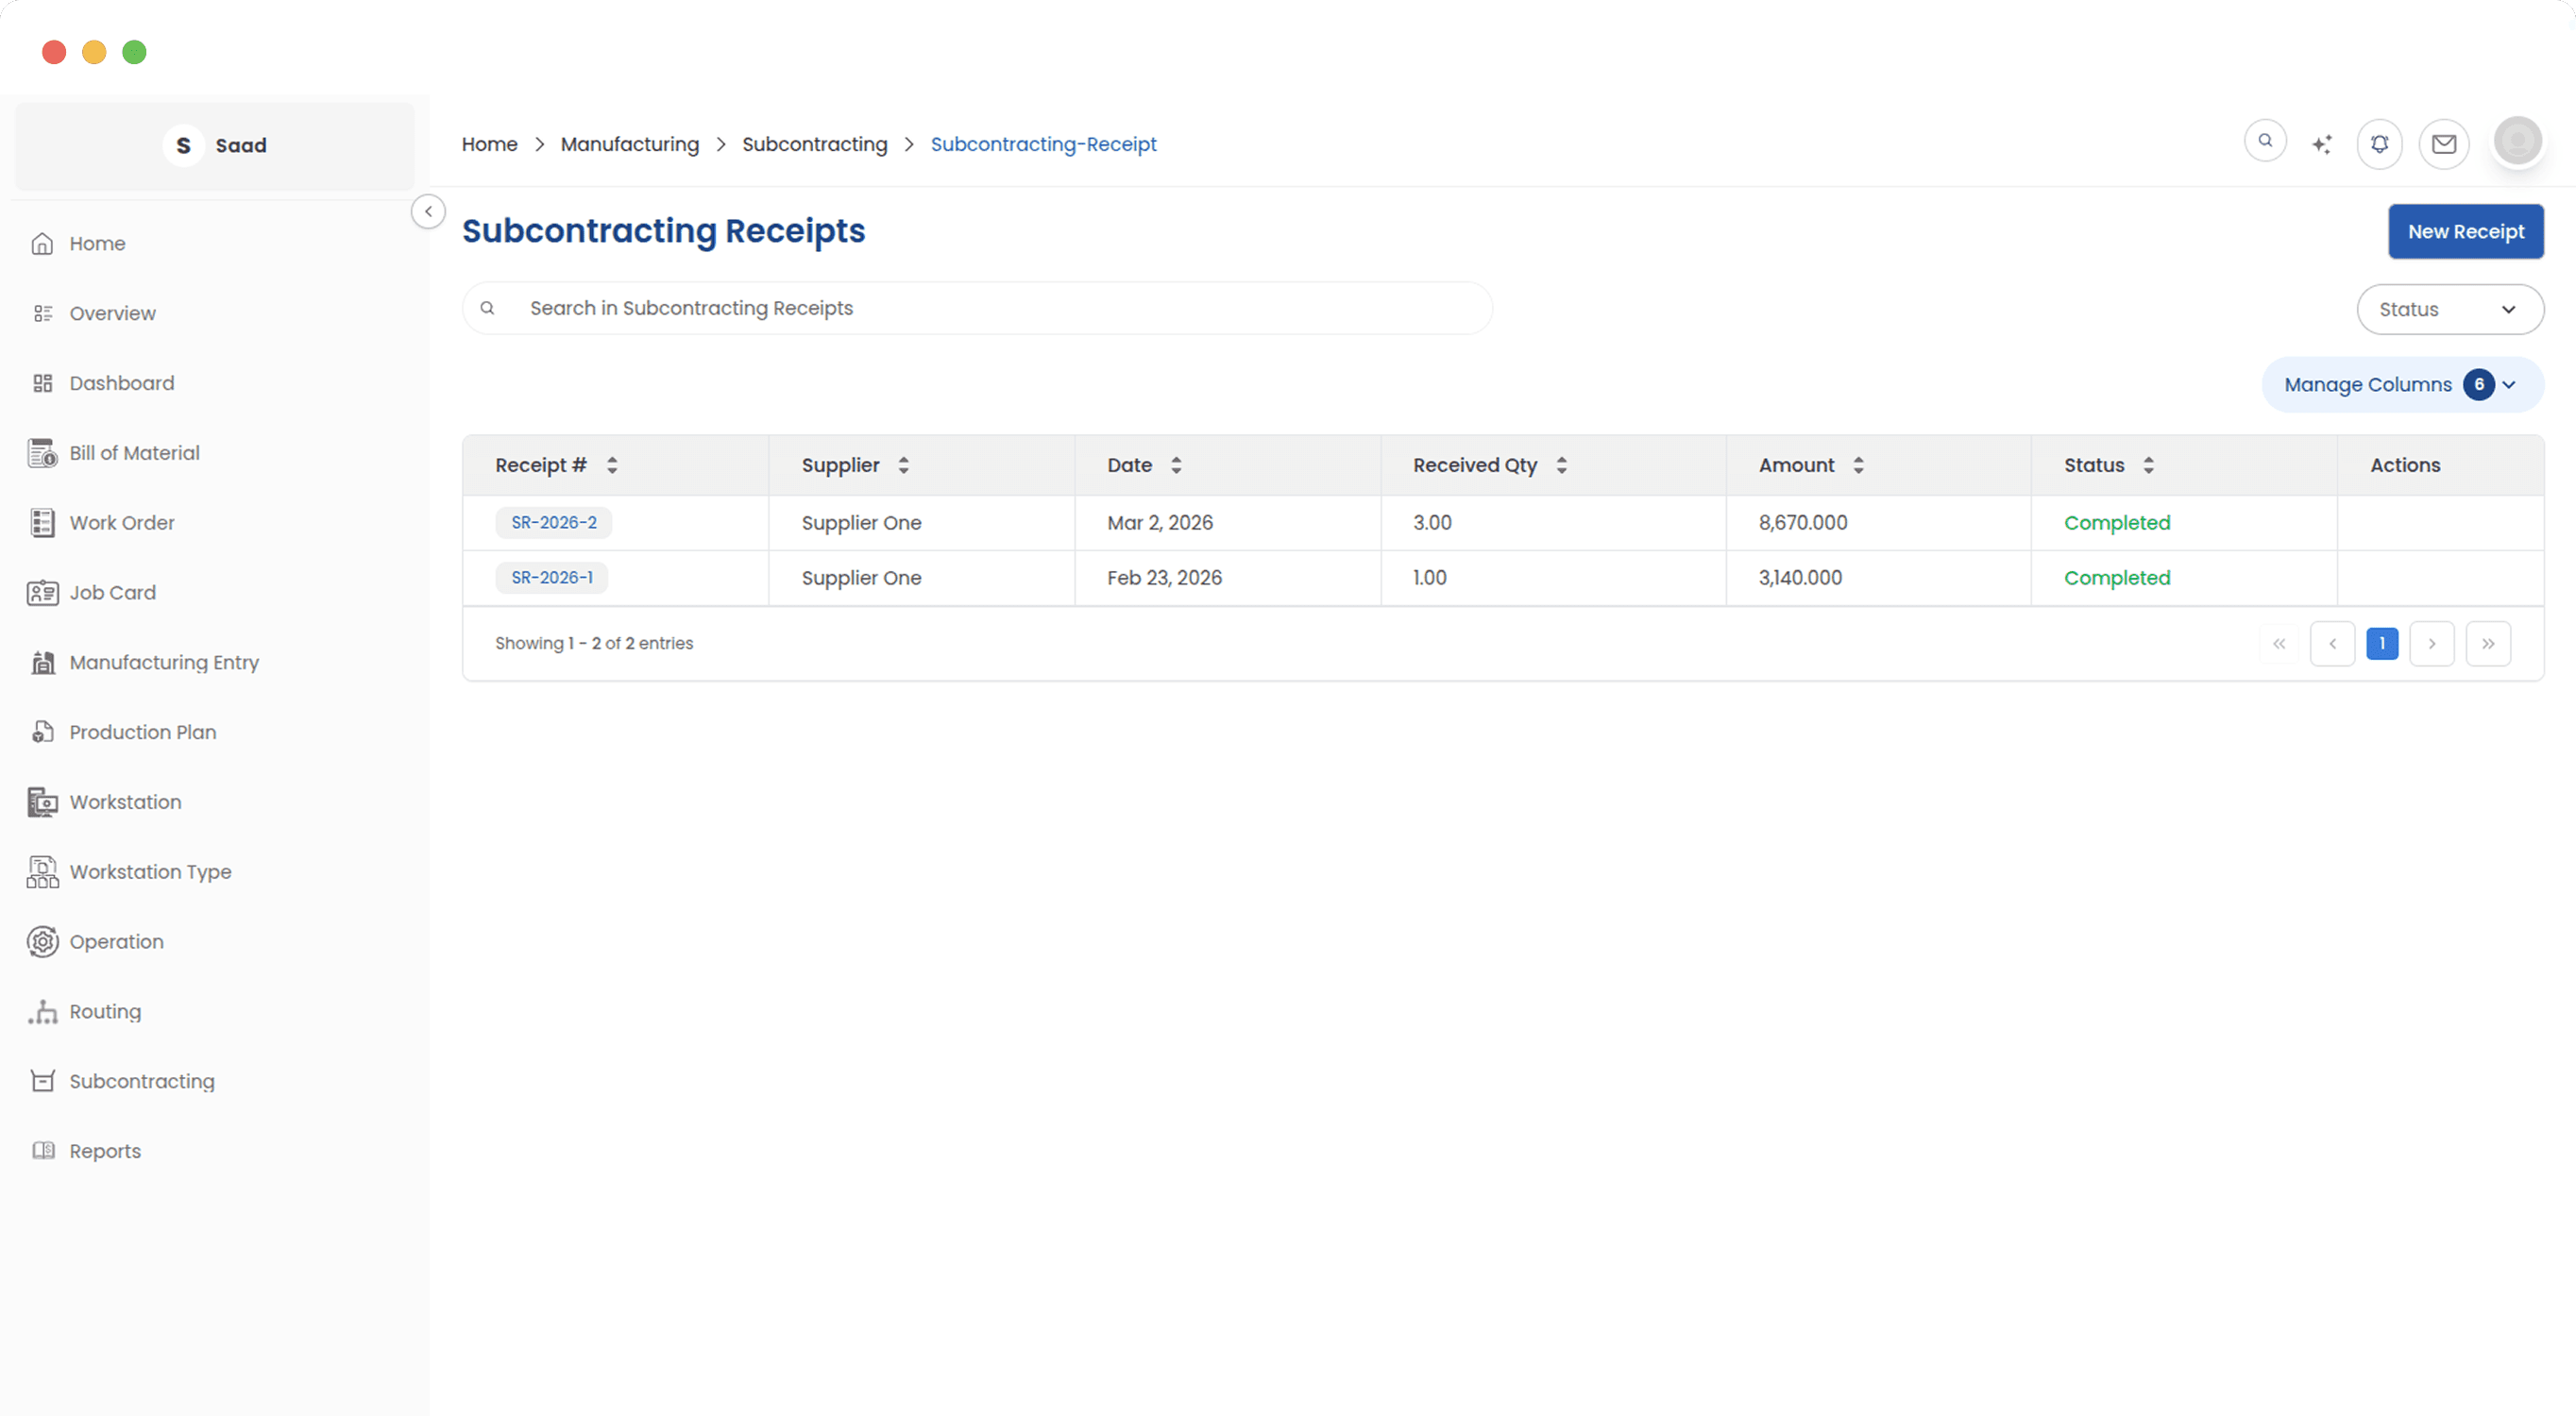Image resolution: width=2576 pixels, height=1416 pixels.
Task: Collapse the sidebar with the arrow toggle
Action: click(x=428, y=212)
